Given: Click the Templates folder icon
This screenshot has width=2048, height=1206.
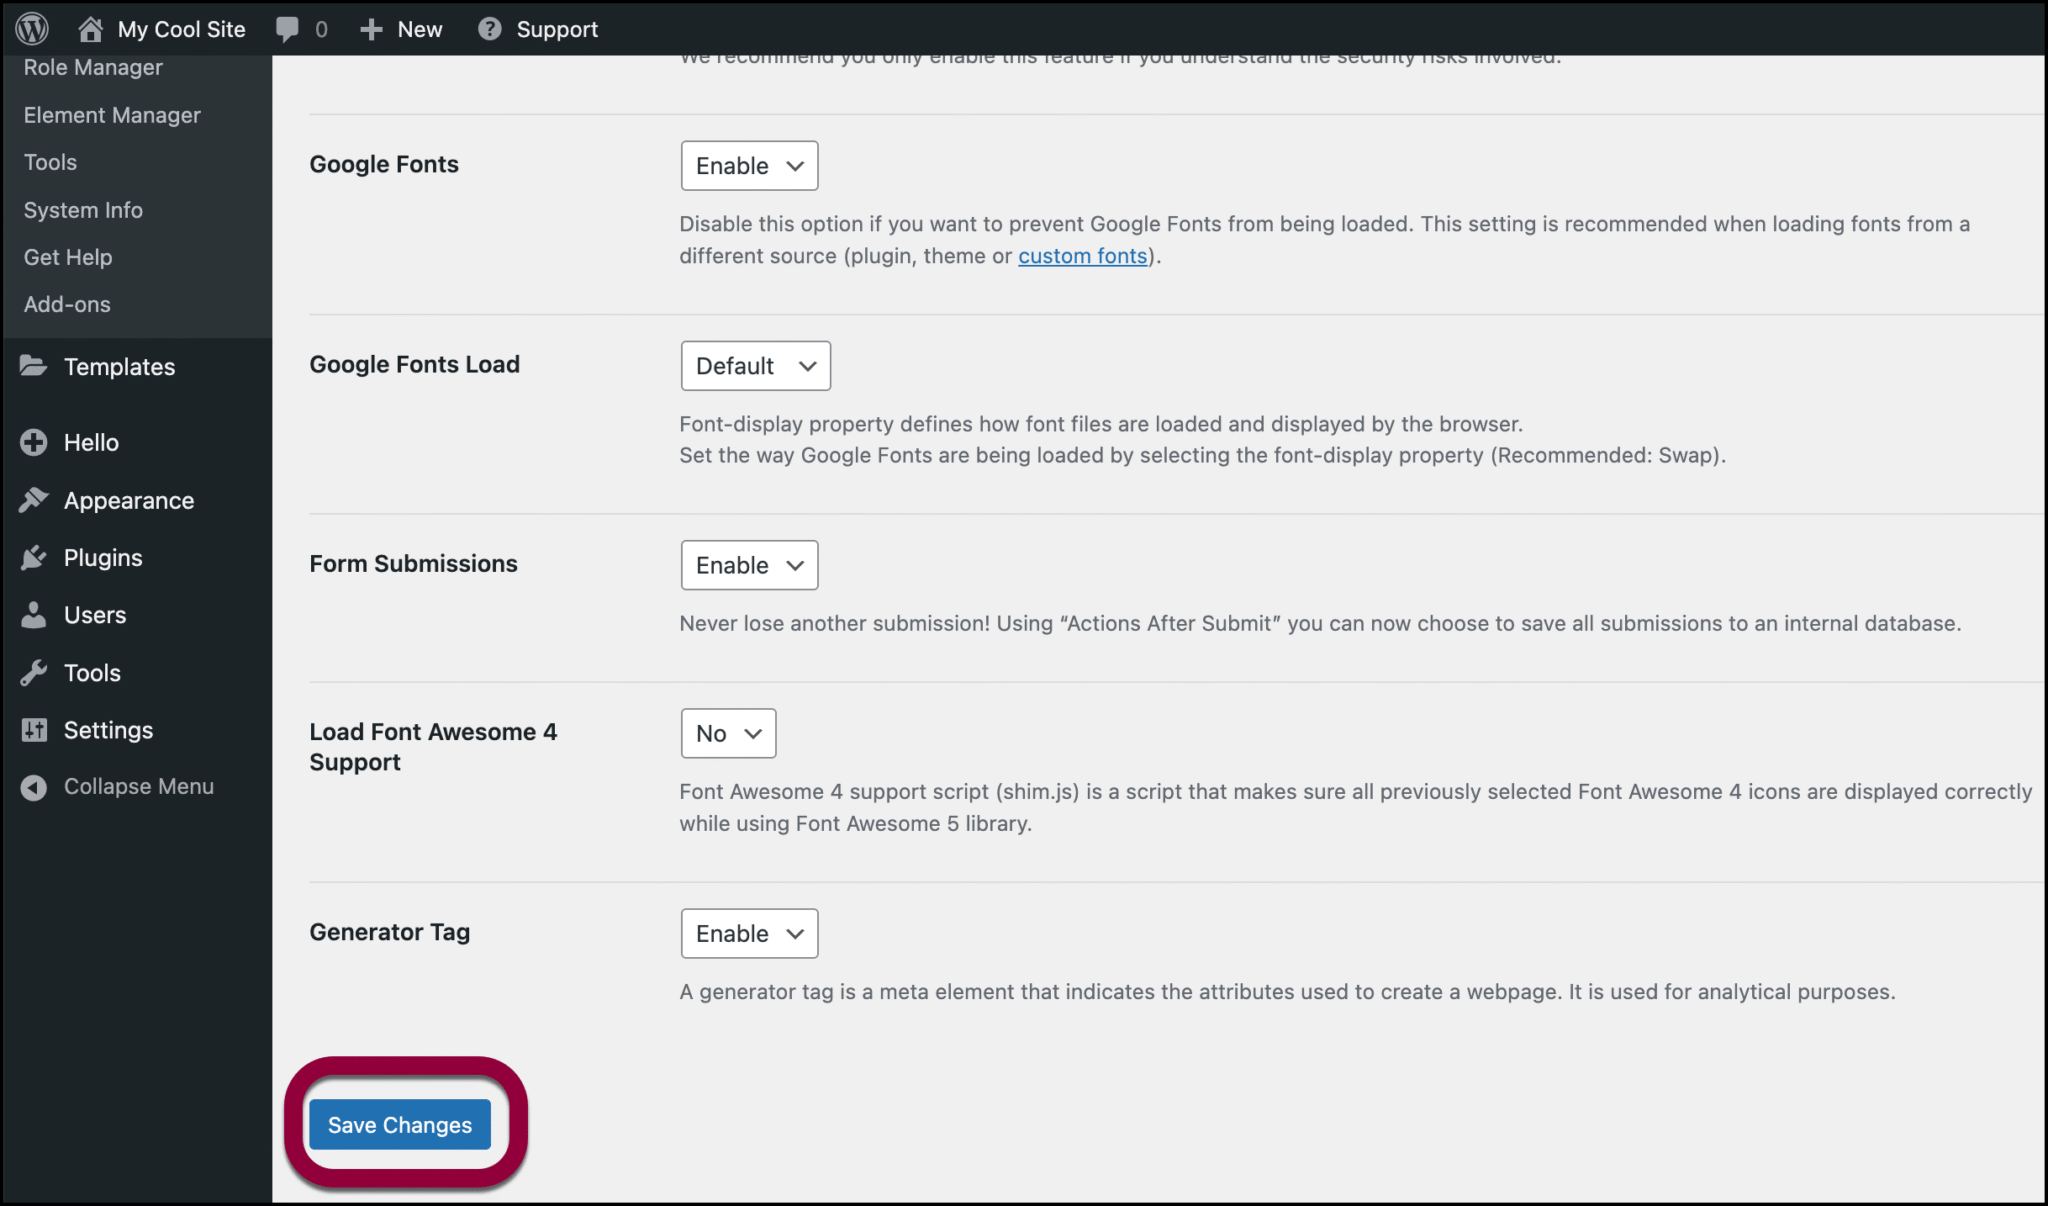Looking at the screenshot, I should 33,366.
